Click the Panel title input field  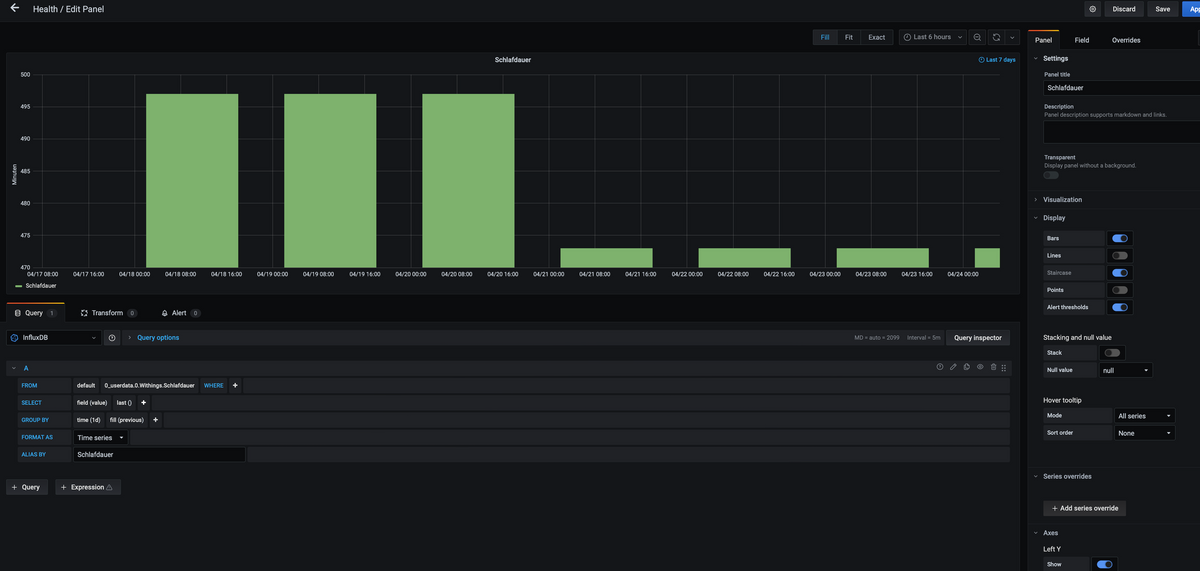[x=1121, y=88]
